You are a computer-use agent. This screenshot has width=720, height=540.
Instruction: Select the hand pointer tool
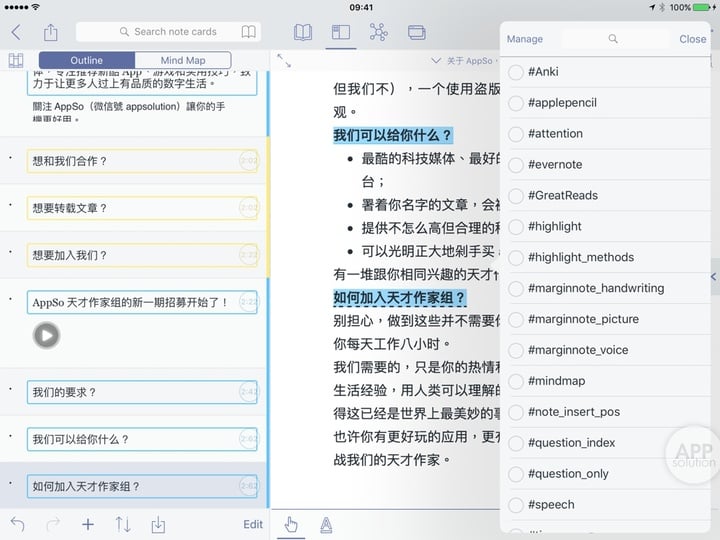click(x=291, y=524)
